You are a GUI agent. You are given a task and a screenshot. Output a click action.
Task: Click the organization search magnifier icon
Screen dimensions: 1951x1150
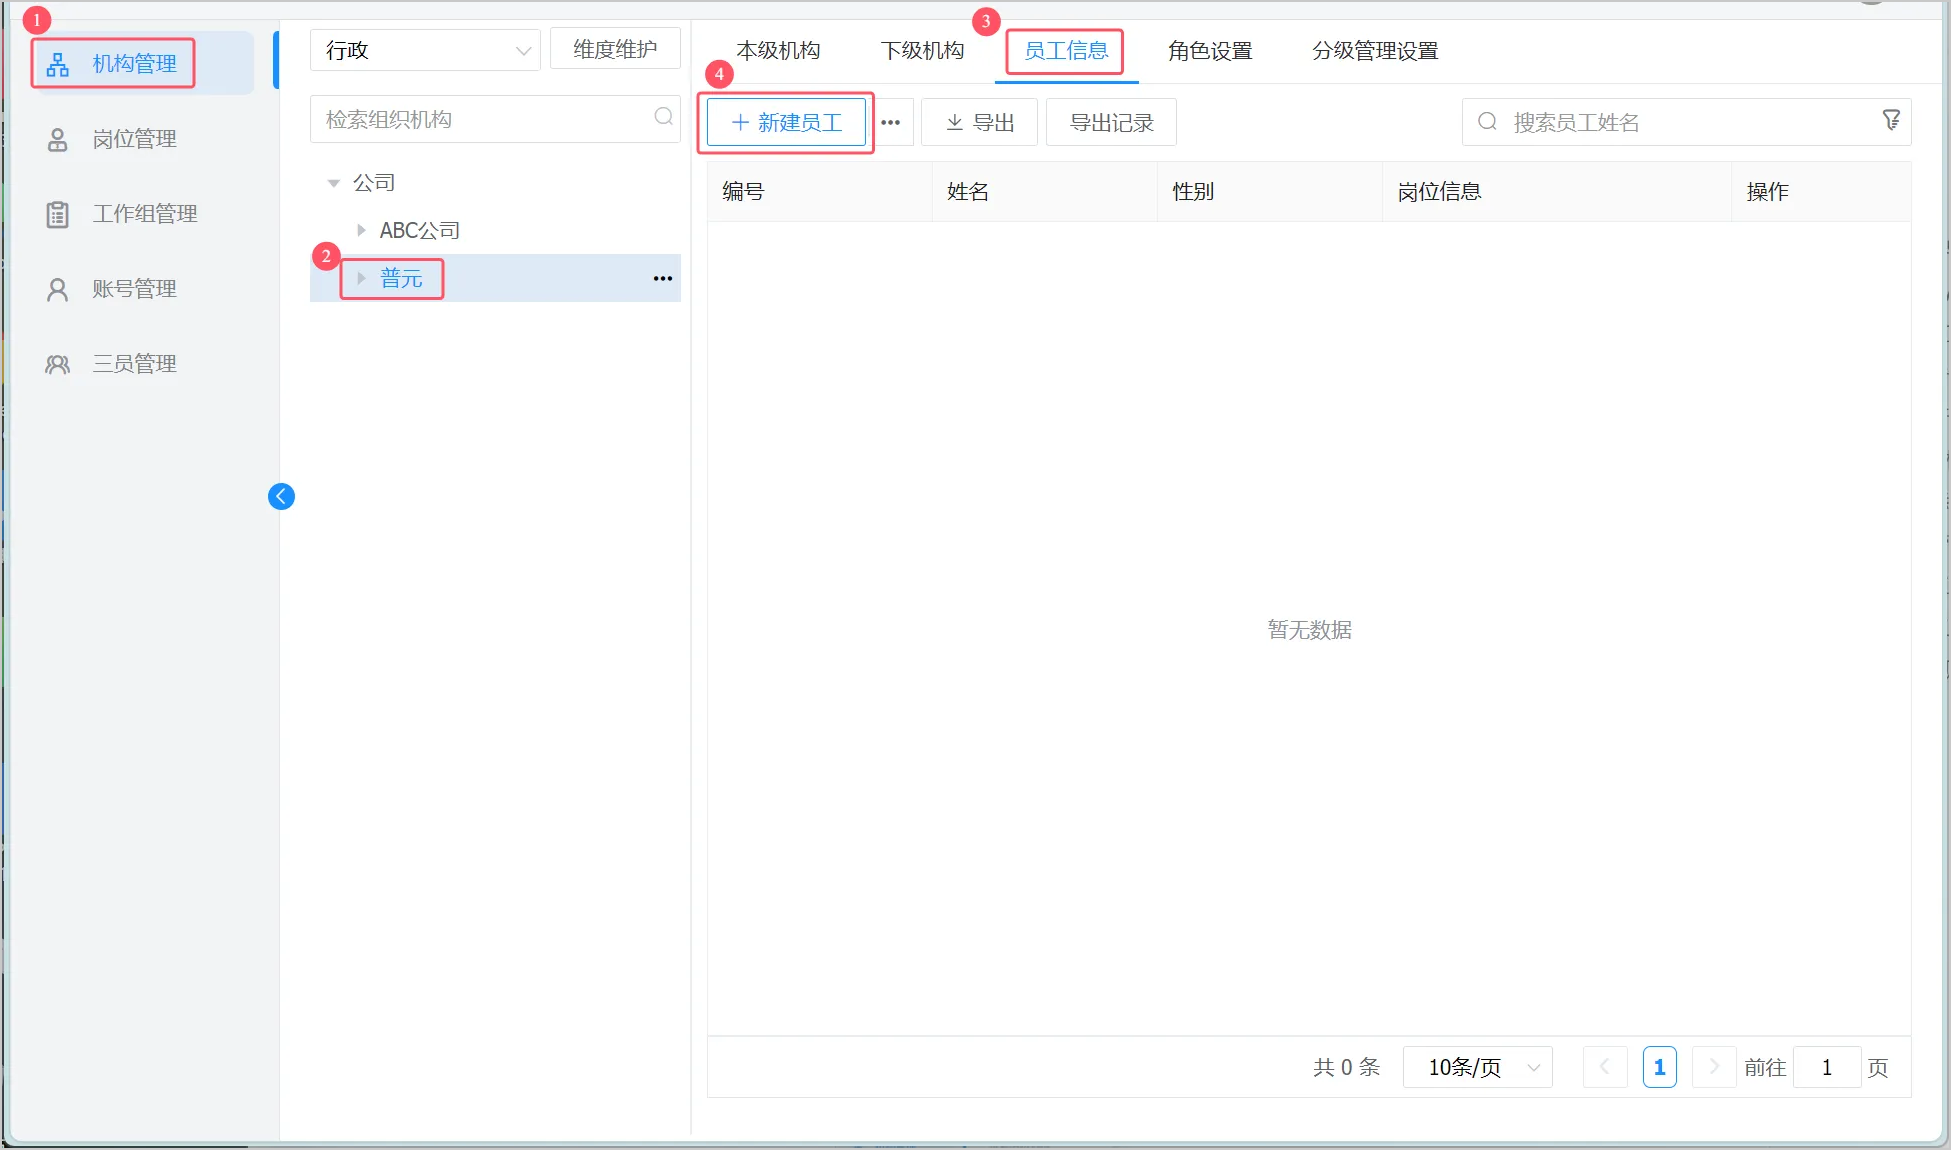tap(663, 117)
